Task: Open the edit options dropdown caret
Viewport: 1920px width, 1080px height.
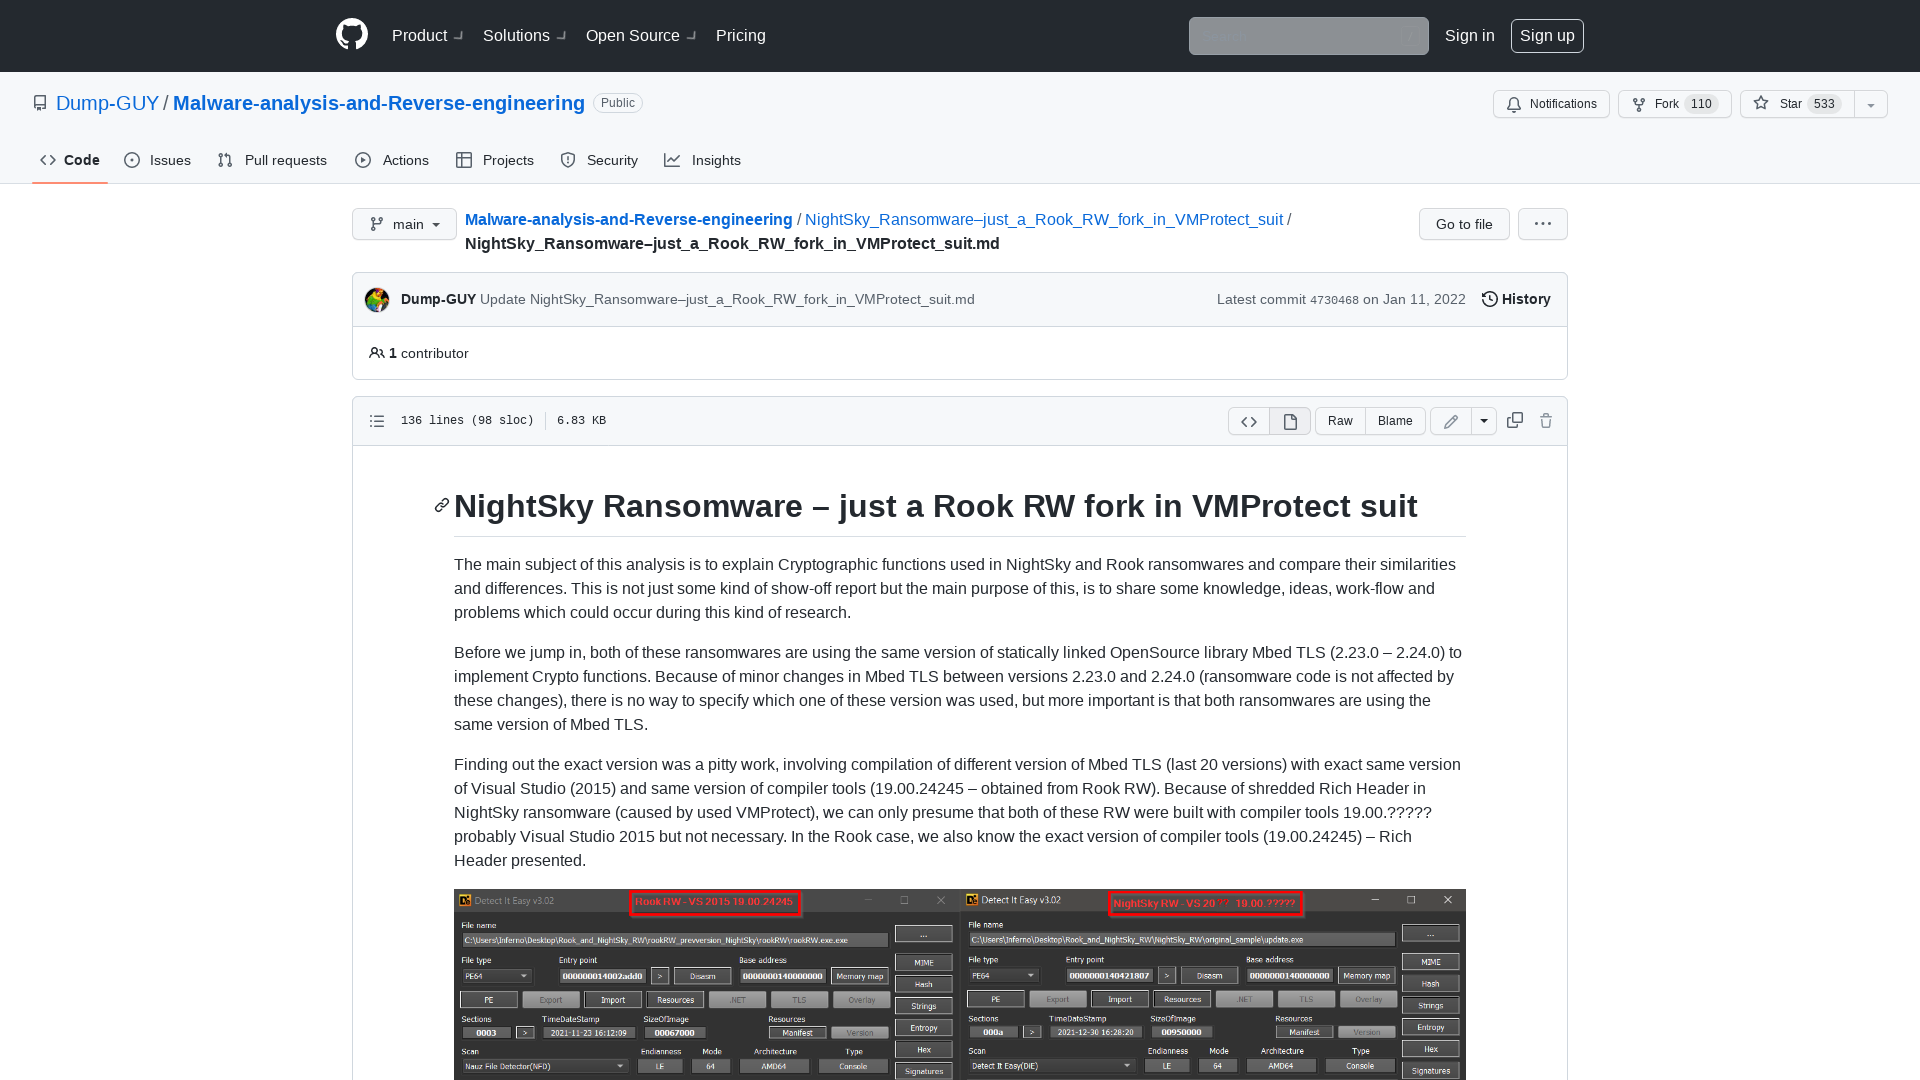Action: coord(1484,421)
